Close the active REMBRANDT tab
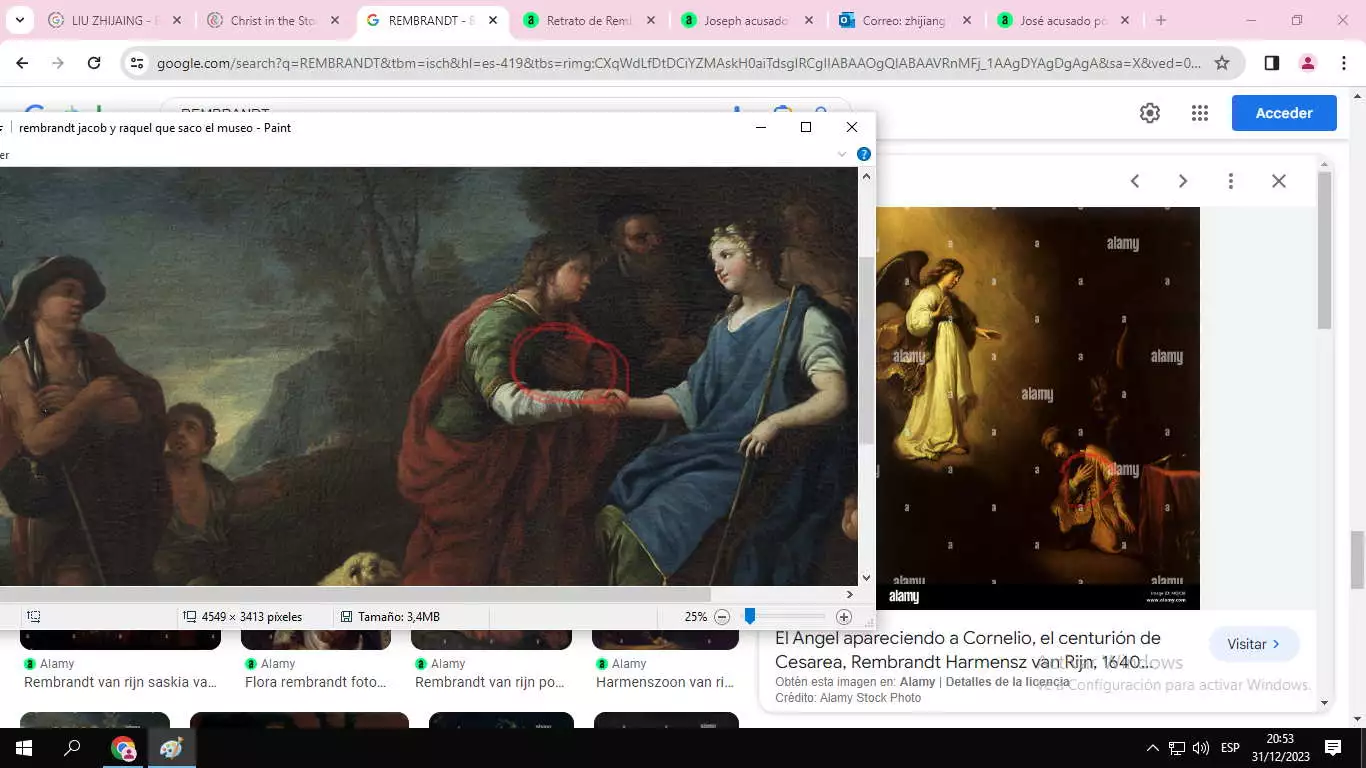1366x768 pixels. click(x=492, y=20)
